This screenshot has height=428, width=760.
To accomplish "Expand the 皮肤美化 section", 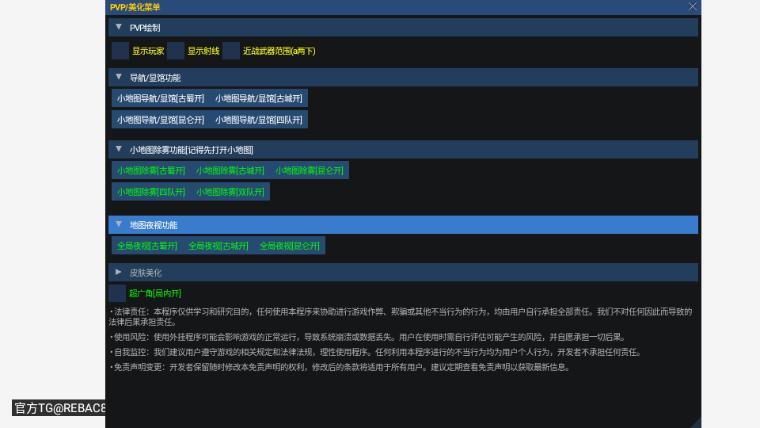I will coord(119,272).
